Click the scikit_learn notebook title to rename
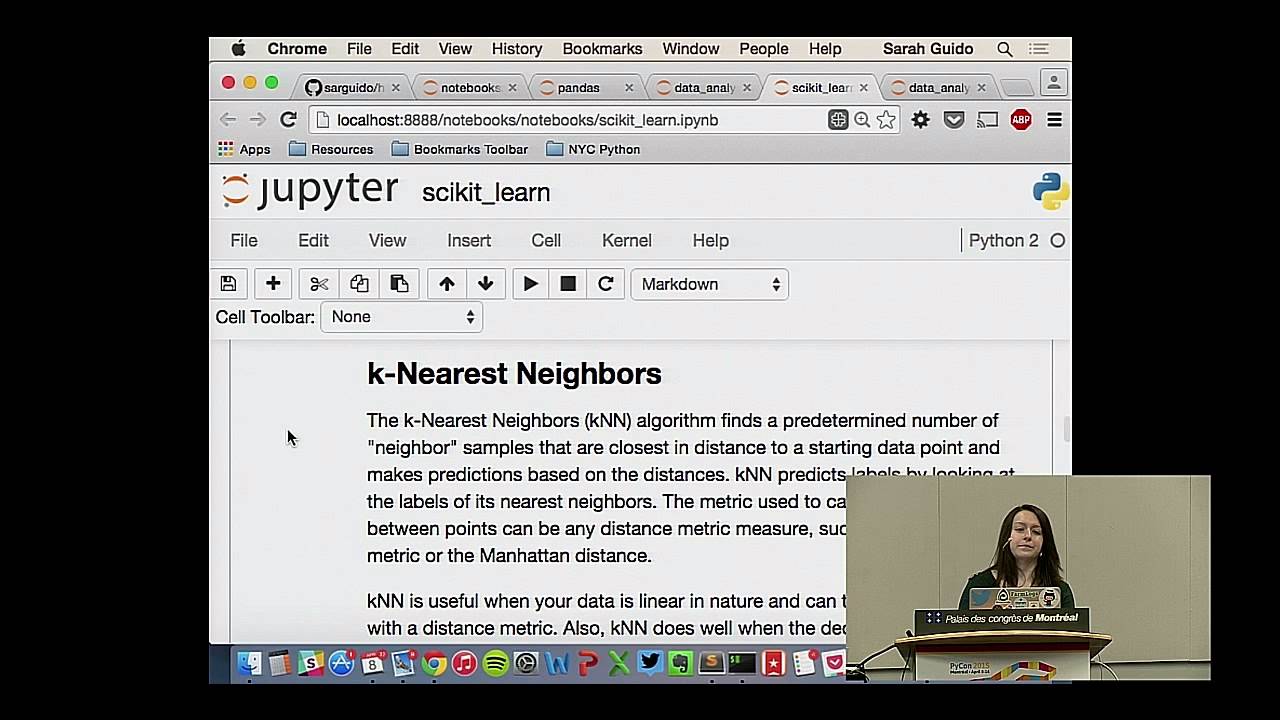The image size is (1280, 720). 486,193
